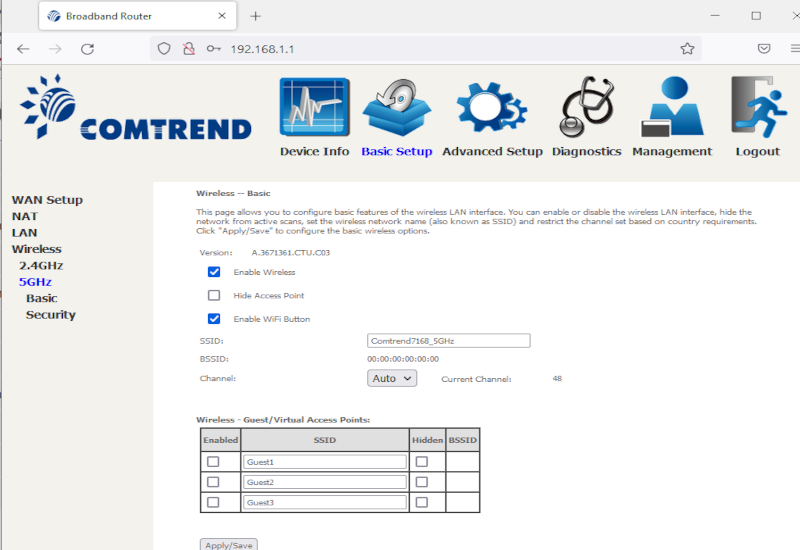Close the Broadband Router tab

[x=222, y=16]
